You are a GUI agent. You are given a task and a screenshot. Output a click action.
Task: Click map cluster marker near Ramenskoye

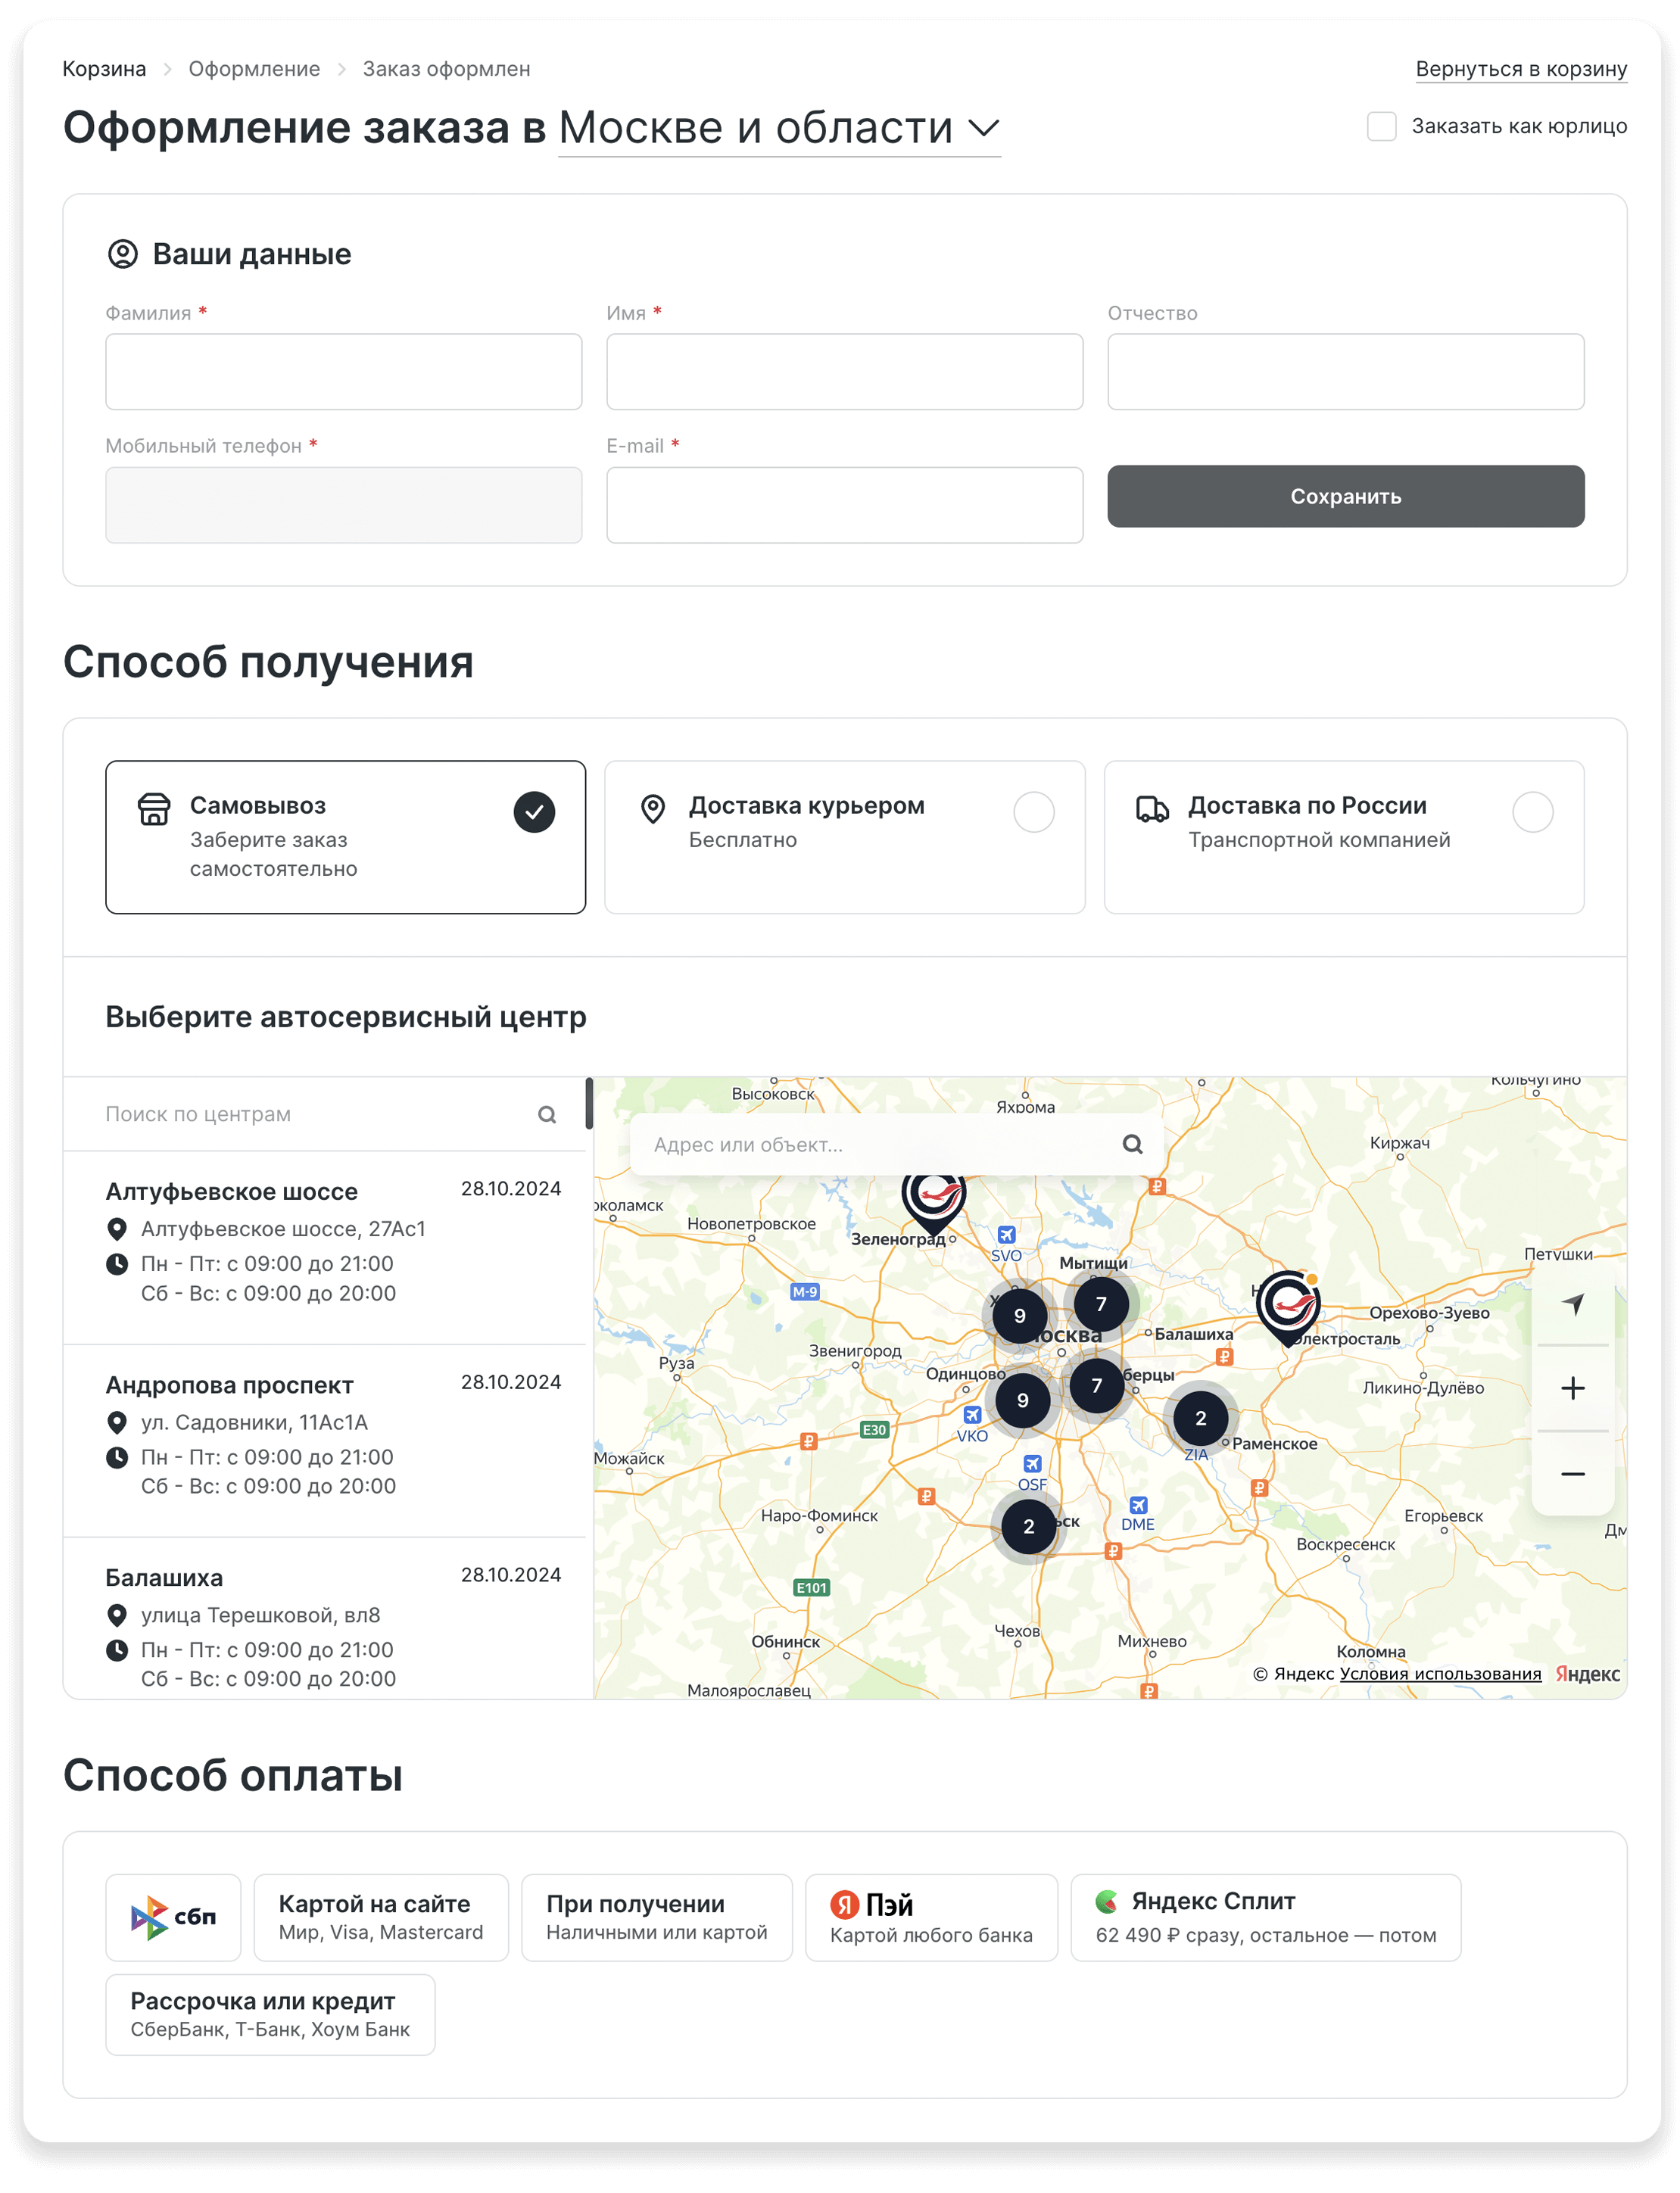click(1200, 1418)
